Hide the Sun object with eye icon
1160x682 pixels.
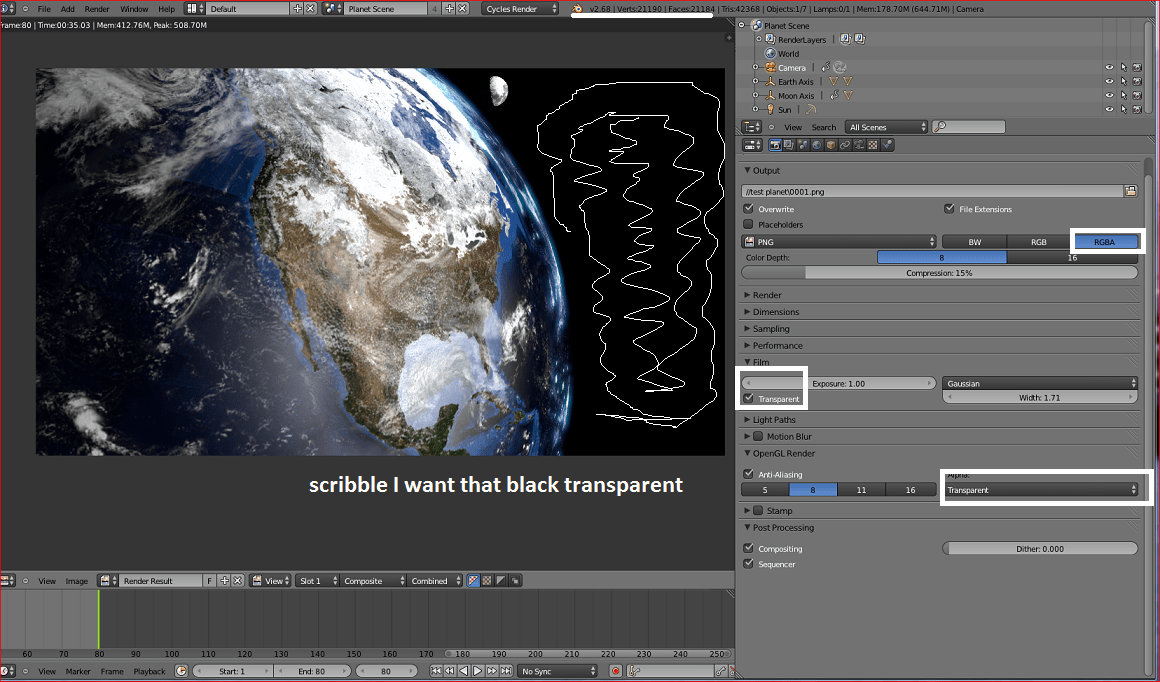(x=1108, y=109)
